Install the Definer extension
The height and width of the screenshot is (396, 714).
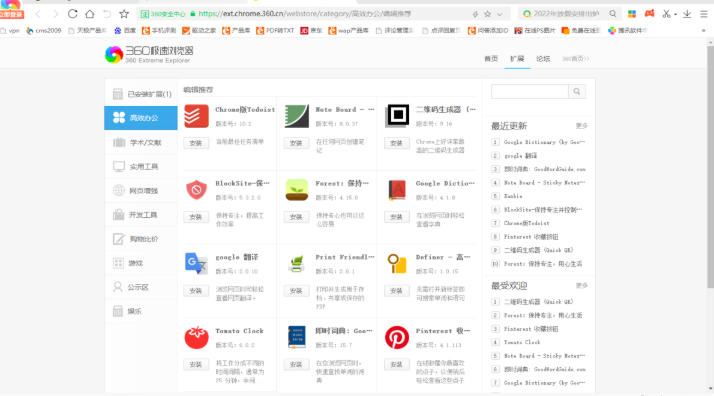pyautogui.click(x=397, y=291)
